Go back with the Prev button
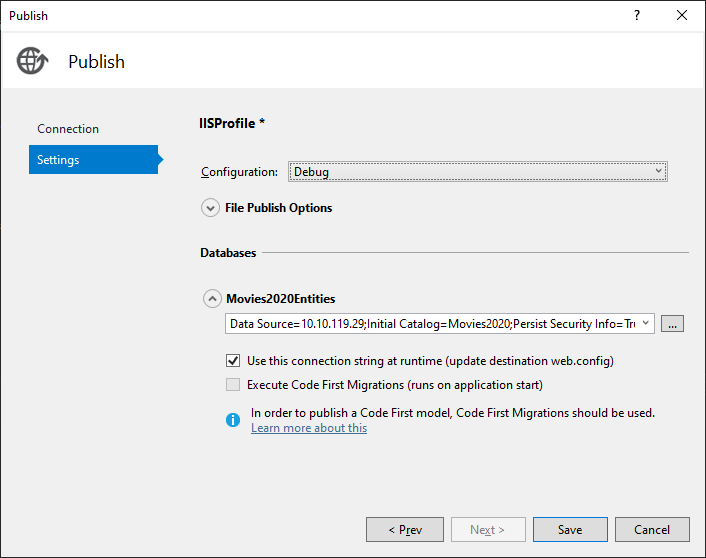Screen dimensions: 706x558 coord(405,530)
